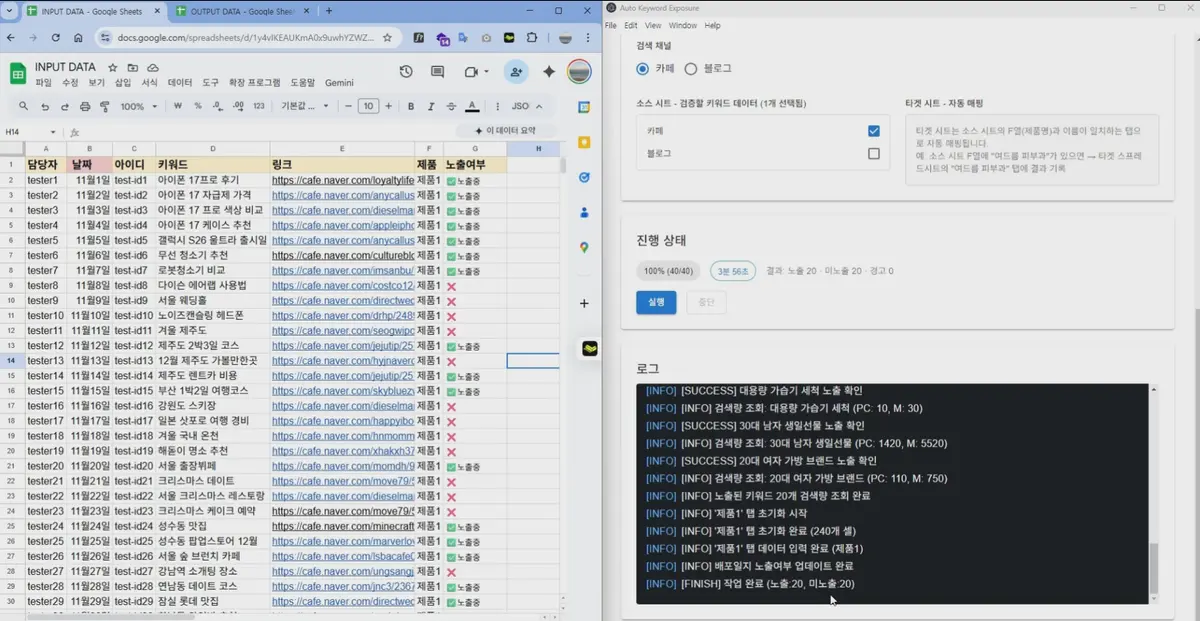Click the font size 10 field
The width and height of the screenshot is (1200, 621).
[368, 106]
